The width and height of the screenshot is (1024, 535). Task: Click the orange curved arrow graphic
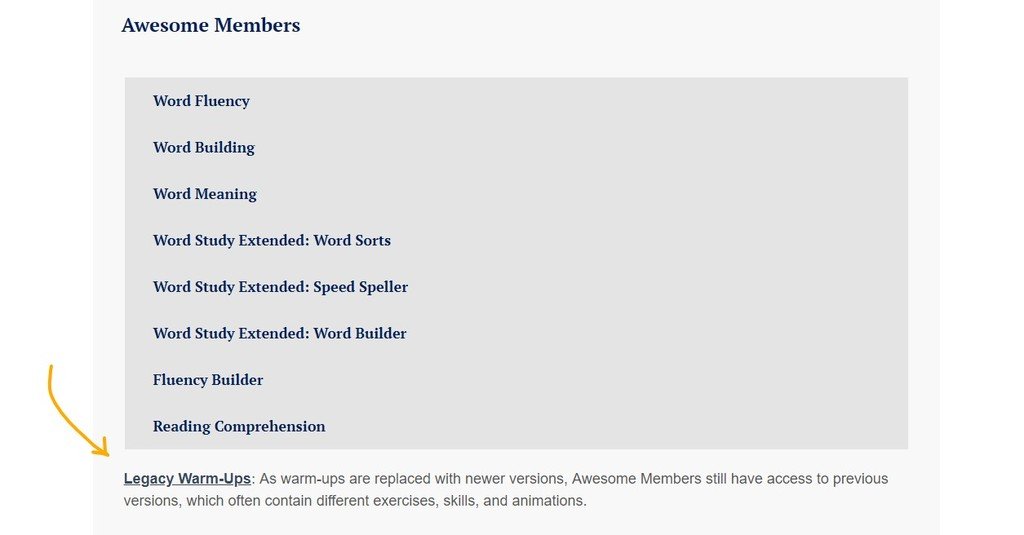(x=77, y=410)
